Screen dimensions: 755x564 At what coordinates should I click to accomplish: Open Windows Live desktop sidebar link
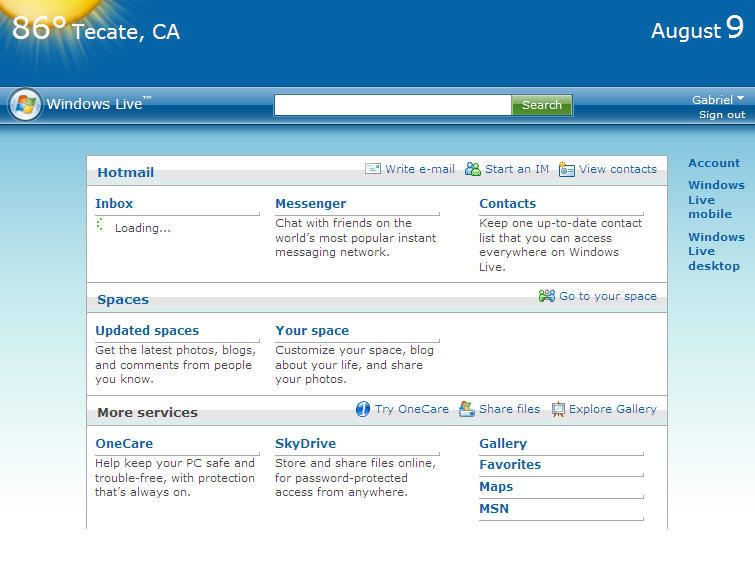pyautogui.click(x=715, y=251)
